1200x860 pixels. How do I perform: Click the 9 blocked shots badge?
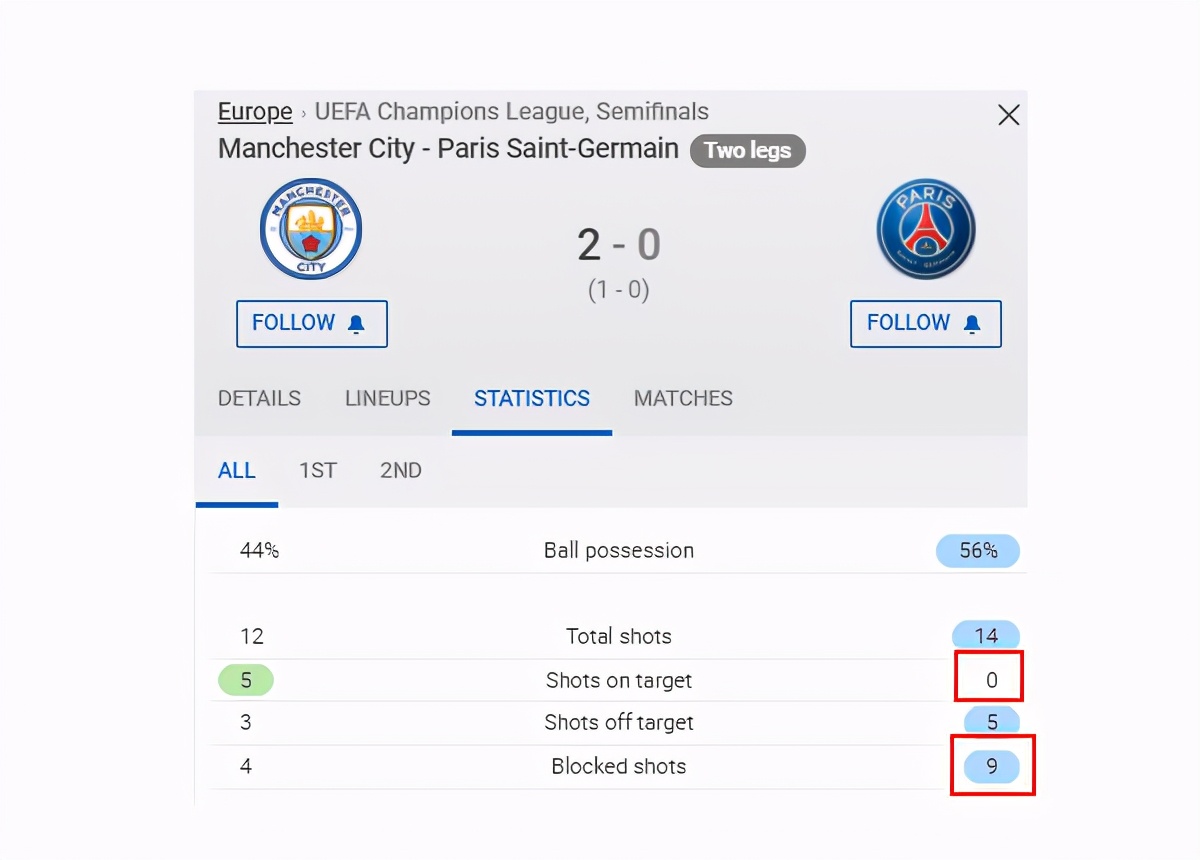click(x=991, y=767)
